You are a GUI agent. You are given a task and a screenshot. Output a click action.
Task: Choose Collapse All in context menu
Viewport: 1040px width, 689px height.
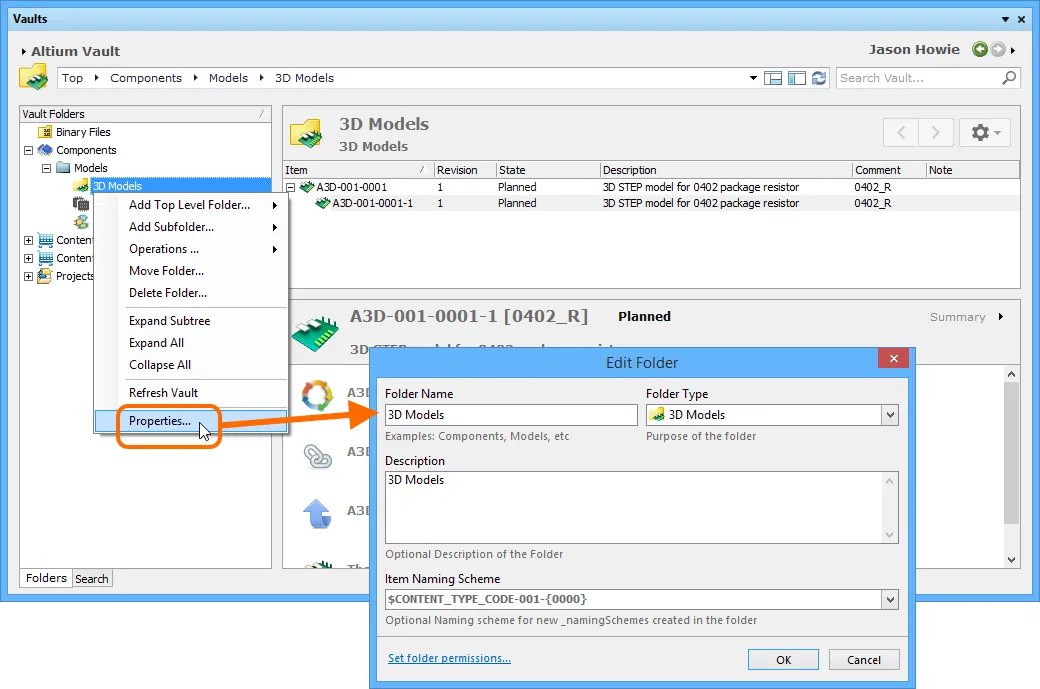[x=191, y=365]
